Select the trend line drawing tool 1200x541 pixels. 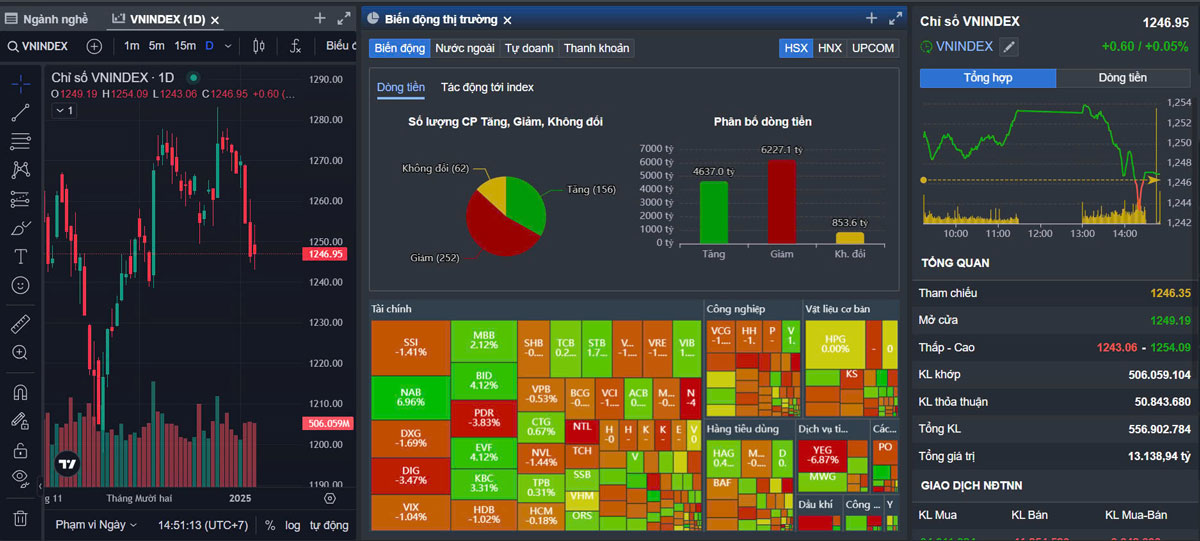coord(20,113)
